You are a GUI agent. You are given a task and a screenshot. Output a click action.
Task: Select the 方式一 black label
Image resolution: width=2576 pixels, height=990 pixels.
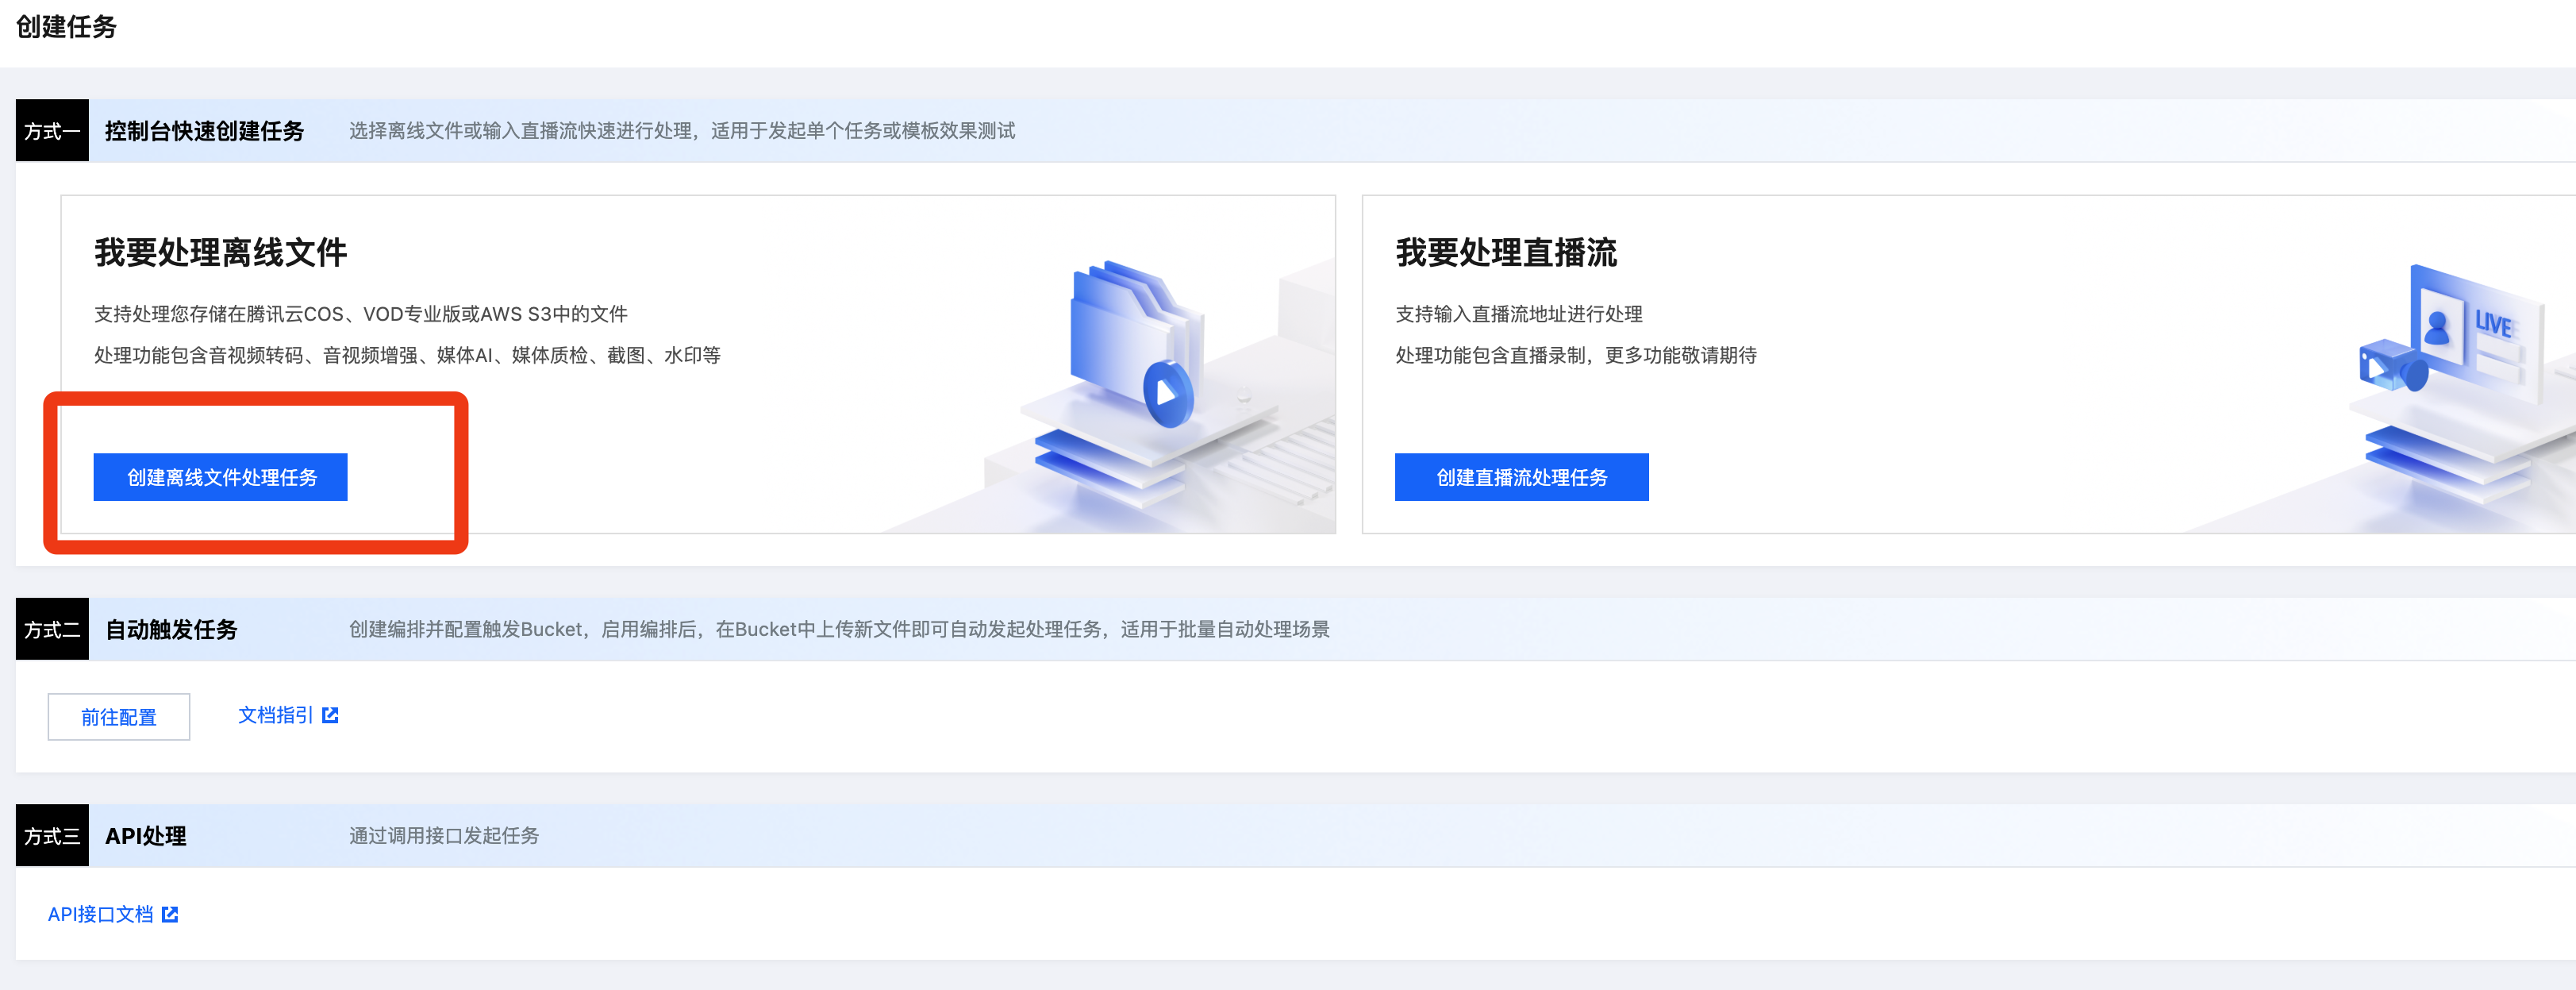point(52,131)
